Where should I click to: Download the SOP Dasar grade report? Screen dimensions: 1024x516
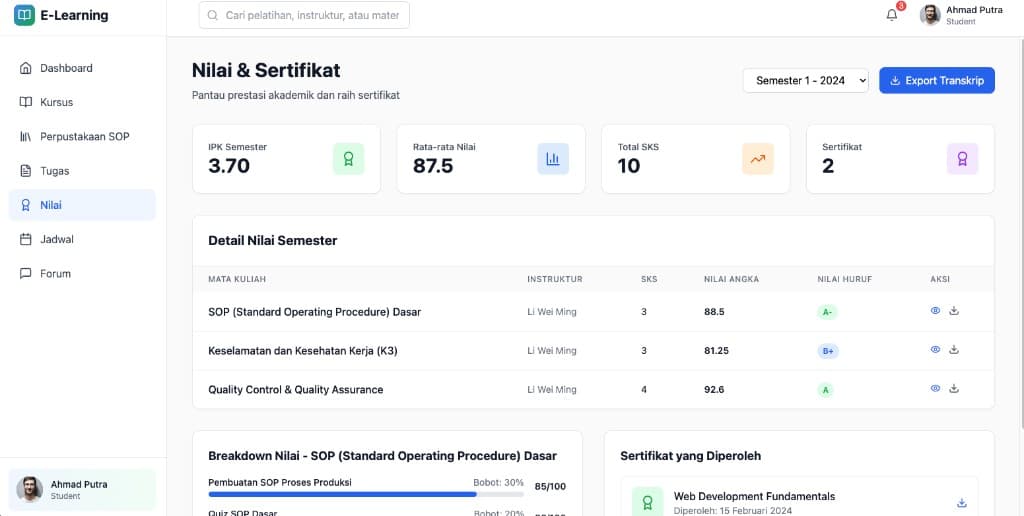click(954, 311)
